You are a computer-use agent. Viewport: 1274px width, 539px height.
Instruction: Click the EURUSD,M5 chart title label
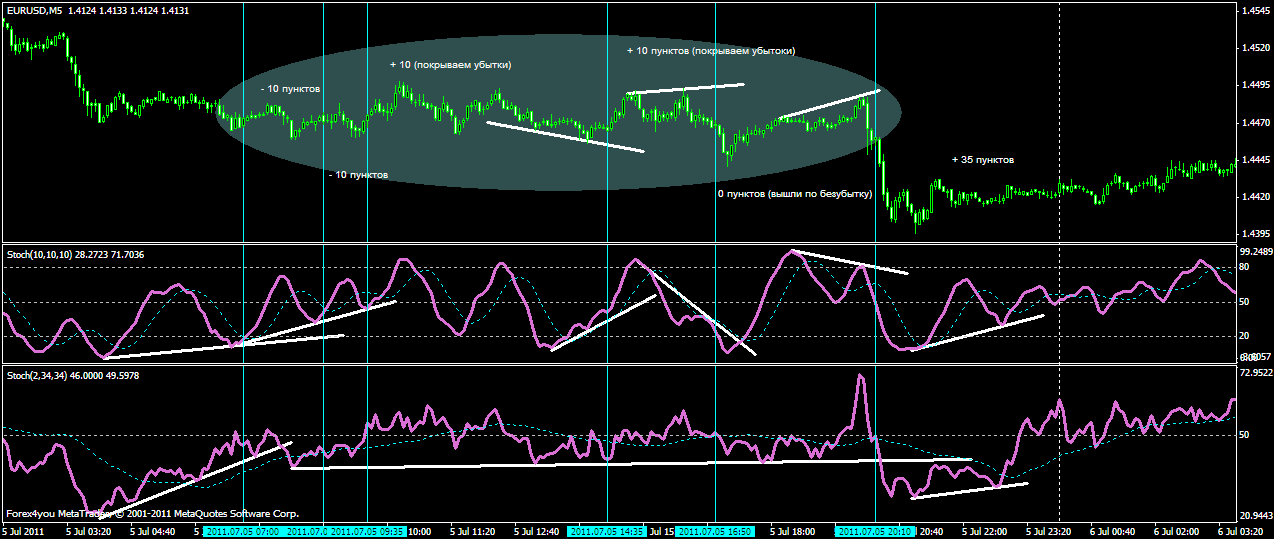click(33, 10)
